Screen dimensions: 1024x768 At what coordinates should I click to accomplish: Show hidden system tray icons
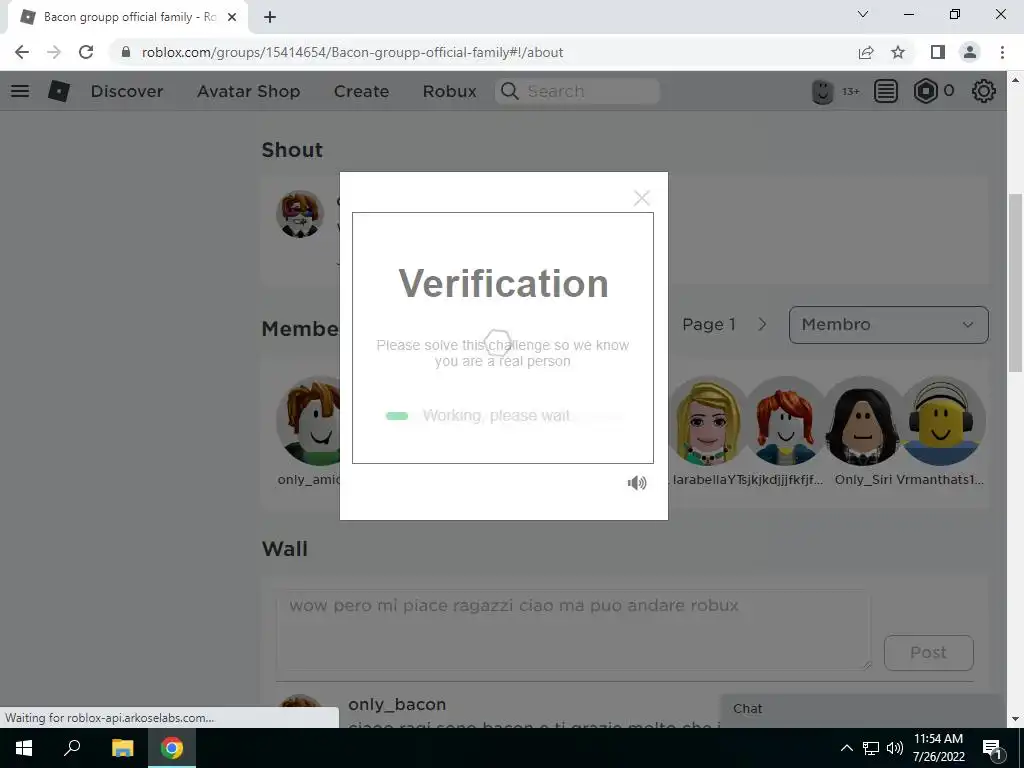tap(846, 748)
